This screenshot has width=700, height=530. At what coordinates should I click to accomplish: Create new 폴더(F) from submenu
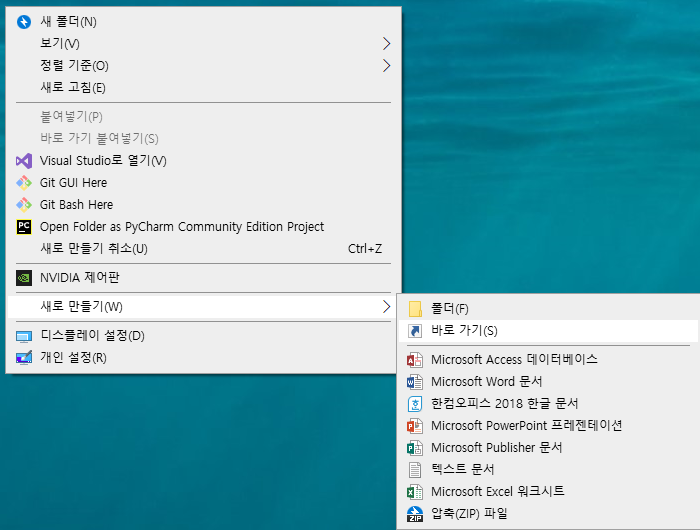click(x=548, y=309)
